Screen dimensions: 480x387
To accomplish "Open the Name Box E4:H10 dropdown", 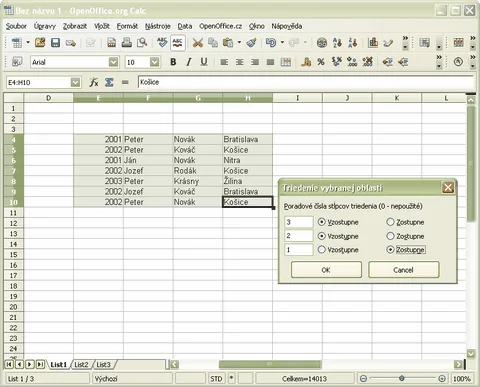I will point(76,82).
